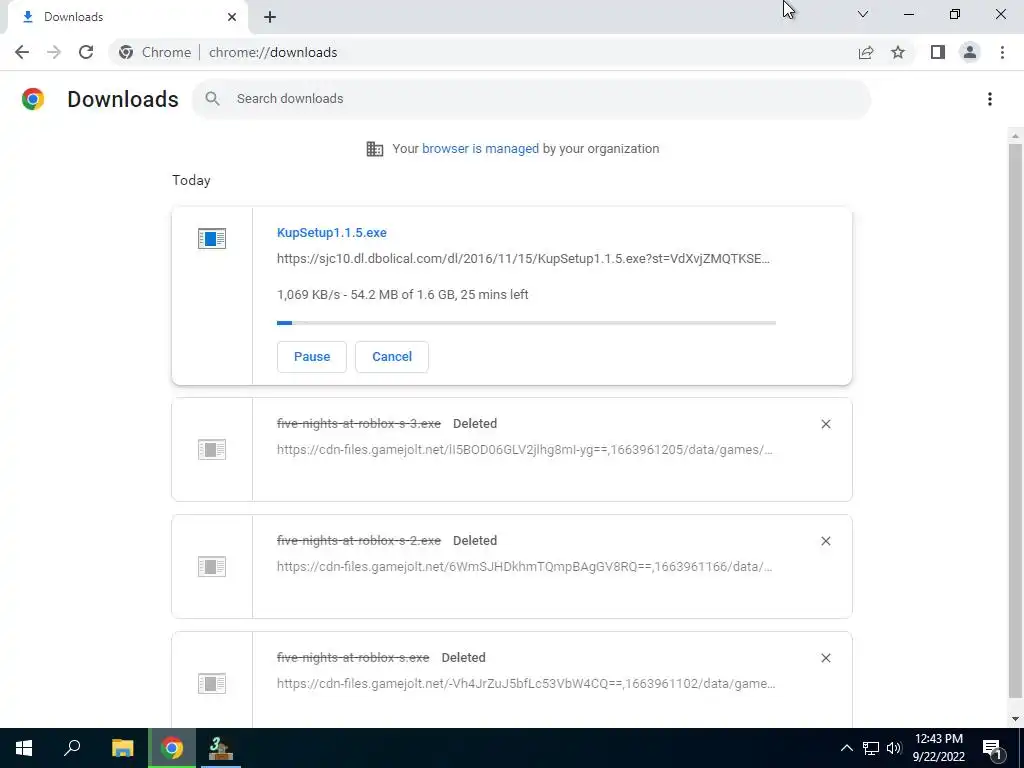The image size is (1024, 768).
Task: Reload the downloads page
Action: point(86,52)
